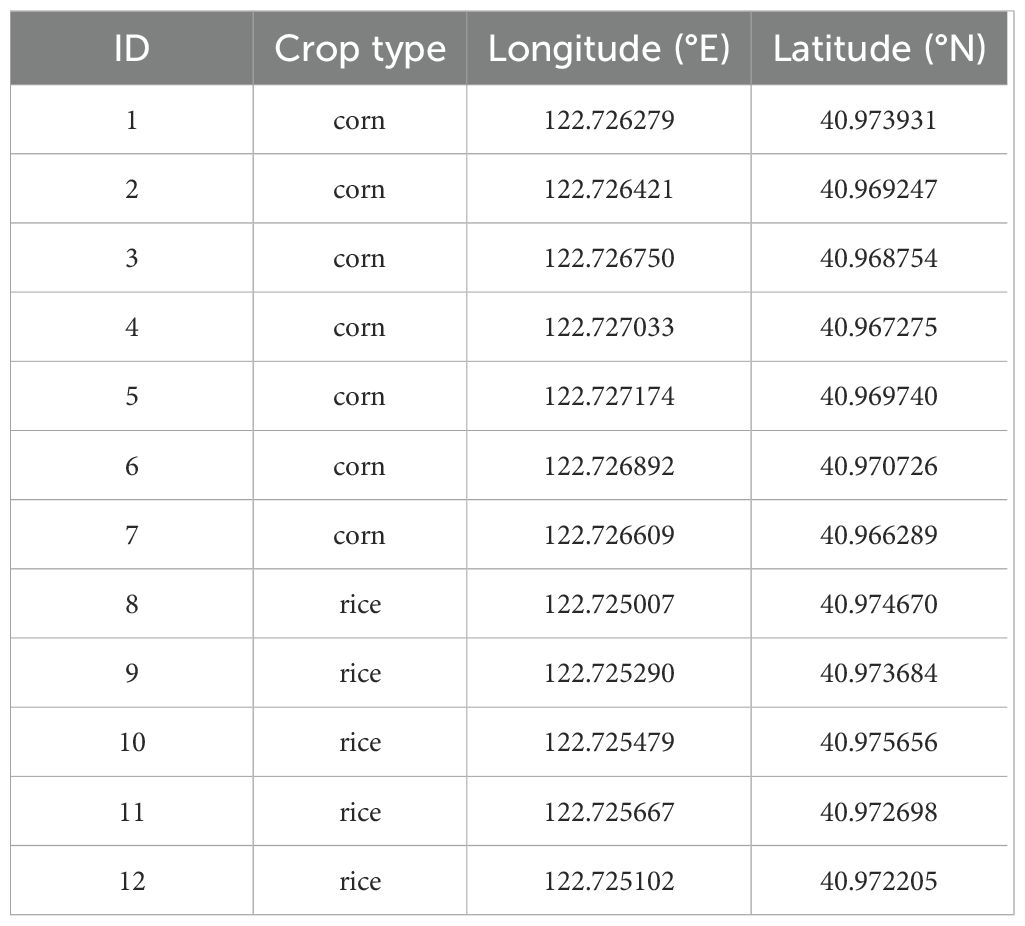
Task: Click ID cell number 7
Action: pos(131,535)
